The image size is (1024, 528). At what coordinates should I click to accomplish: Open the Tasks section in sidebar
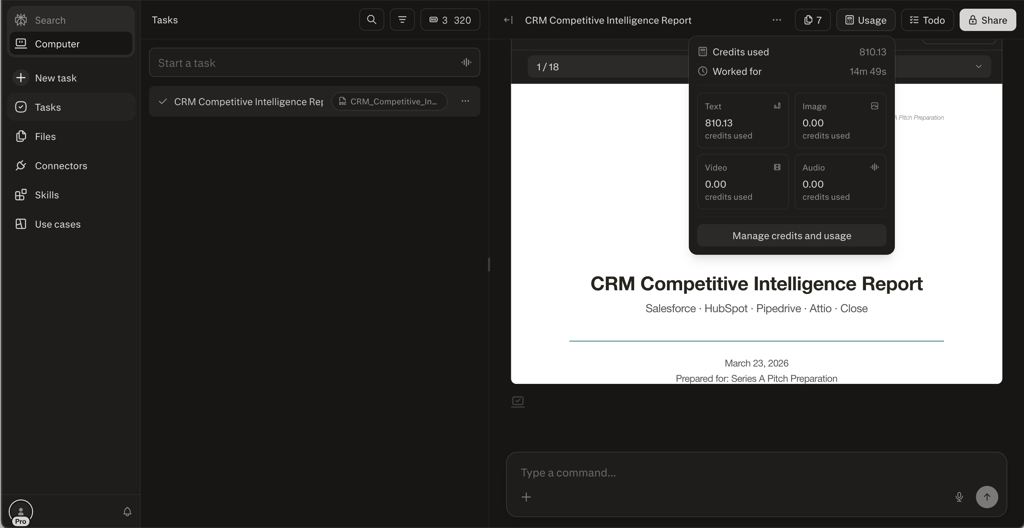point(71,107)
